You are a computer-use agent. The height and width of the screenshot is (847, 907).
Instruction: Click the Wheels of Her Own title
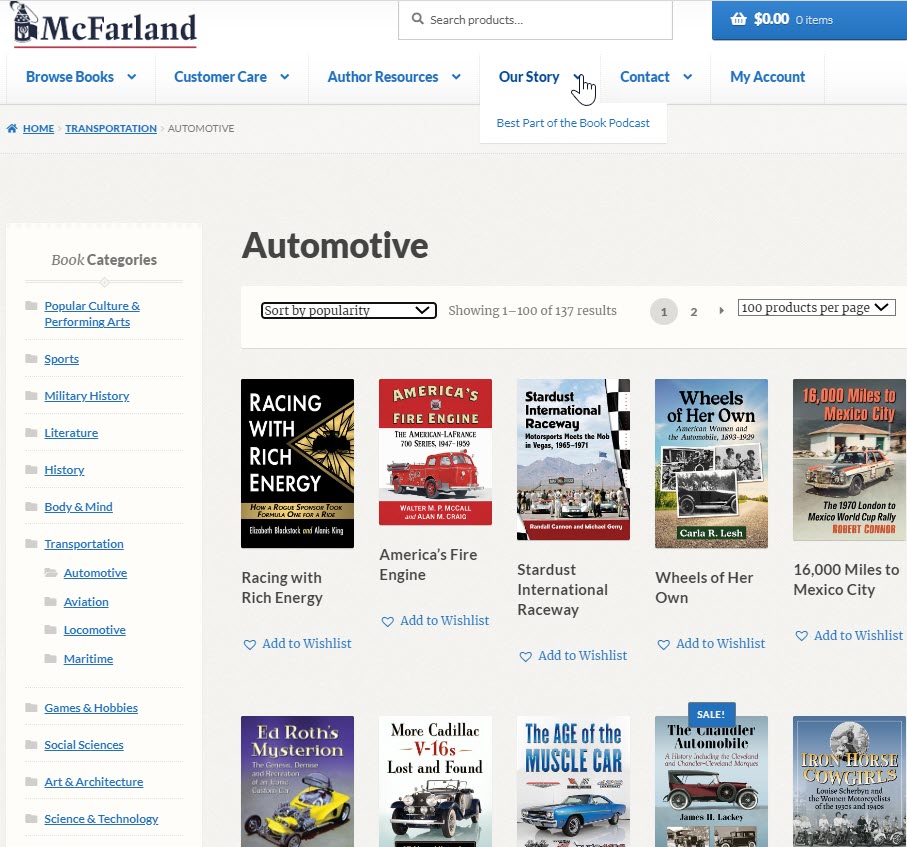tap(704, 588)
